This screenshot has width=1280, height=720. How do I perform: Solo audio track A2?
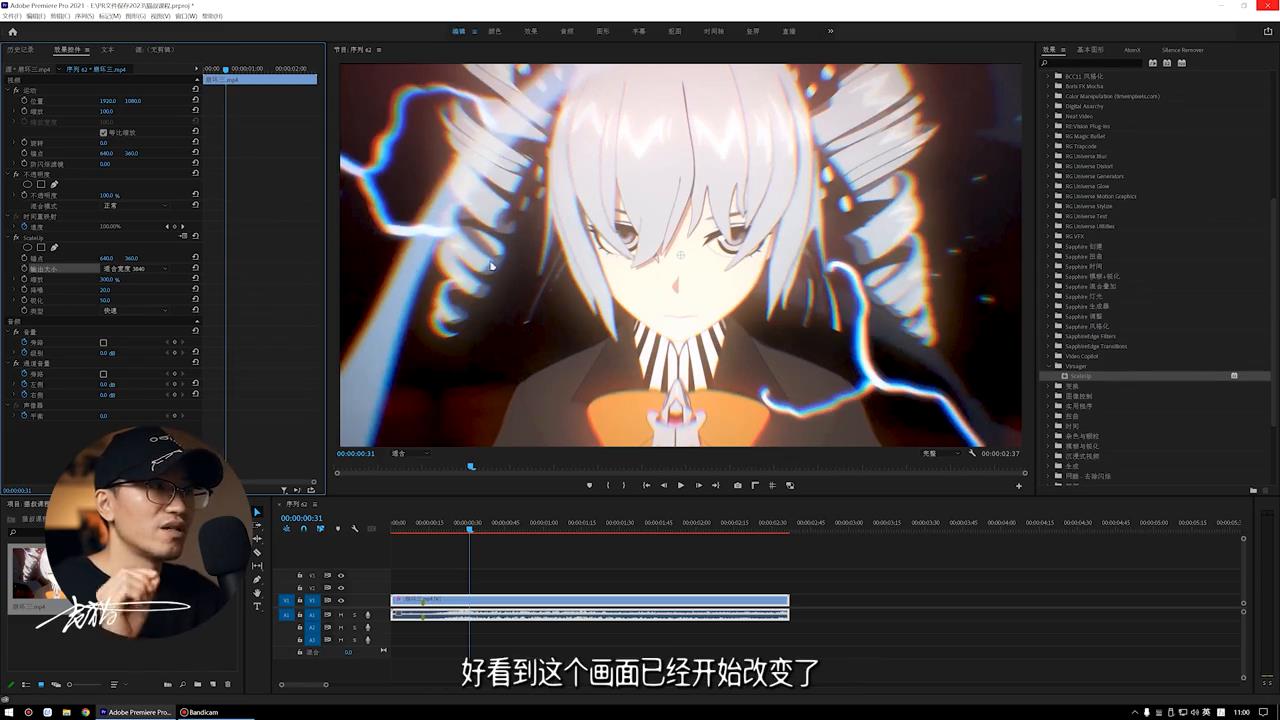[x=354, y=627]
